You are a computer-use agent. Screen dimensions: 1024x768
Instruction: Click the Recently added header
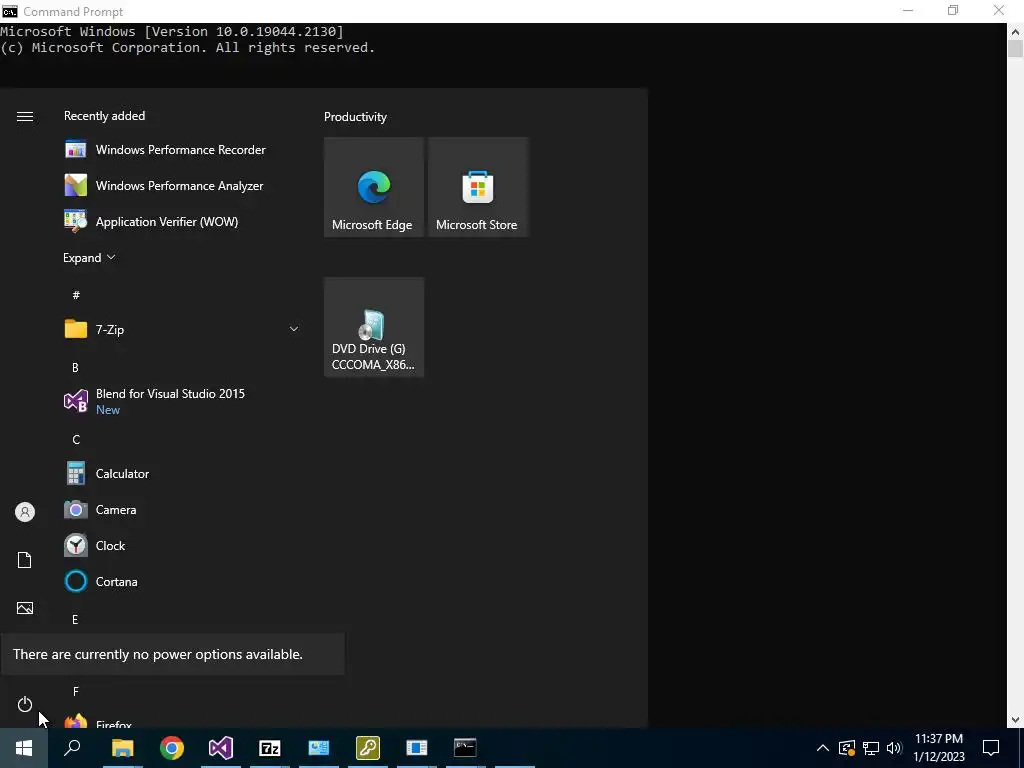(104, 116)
